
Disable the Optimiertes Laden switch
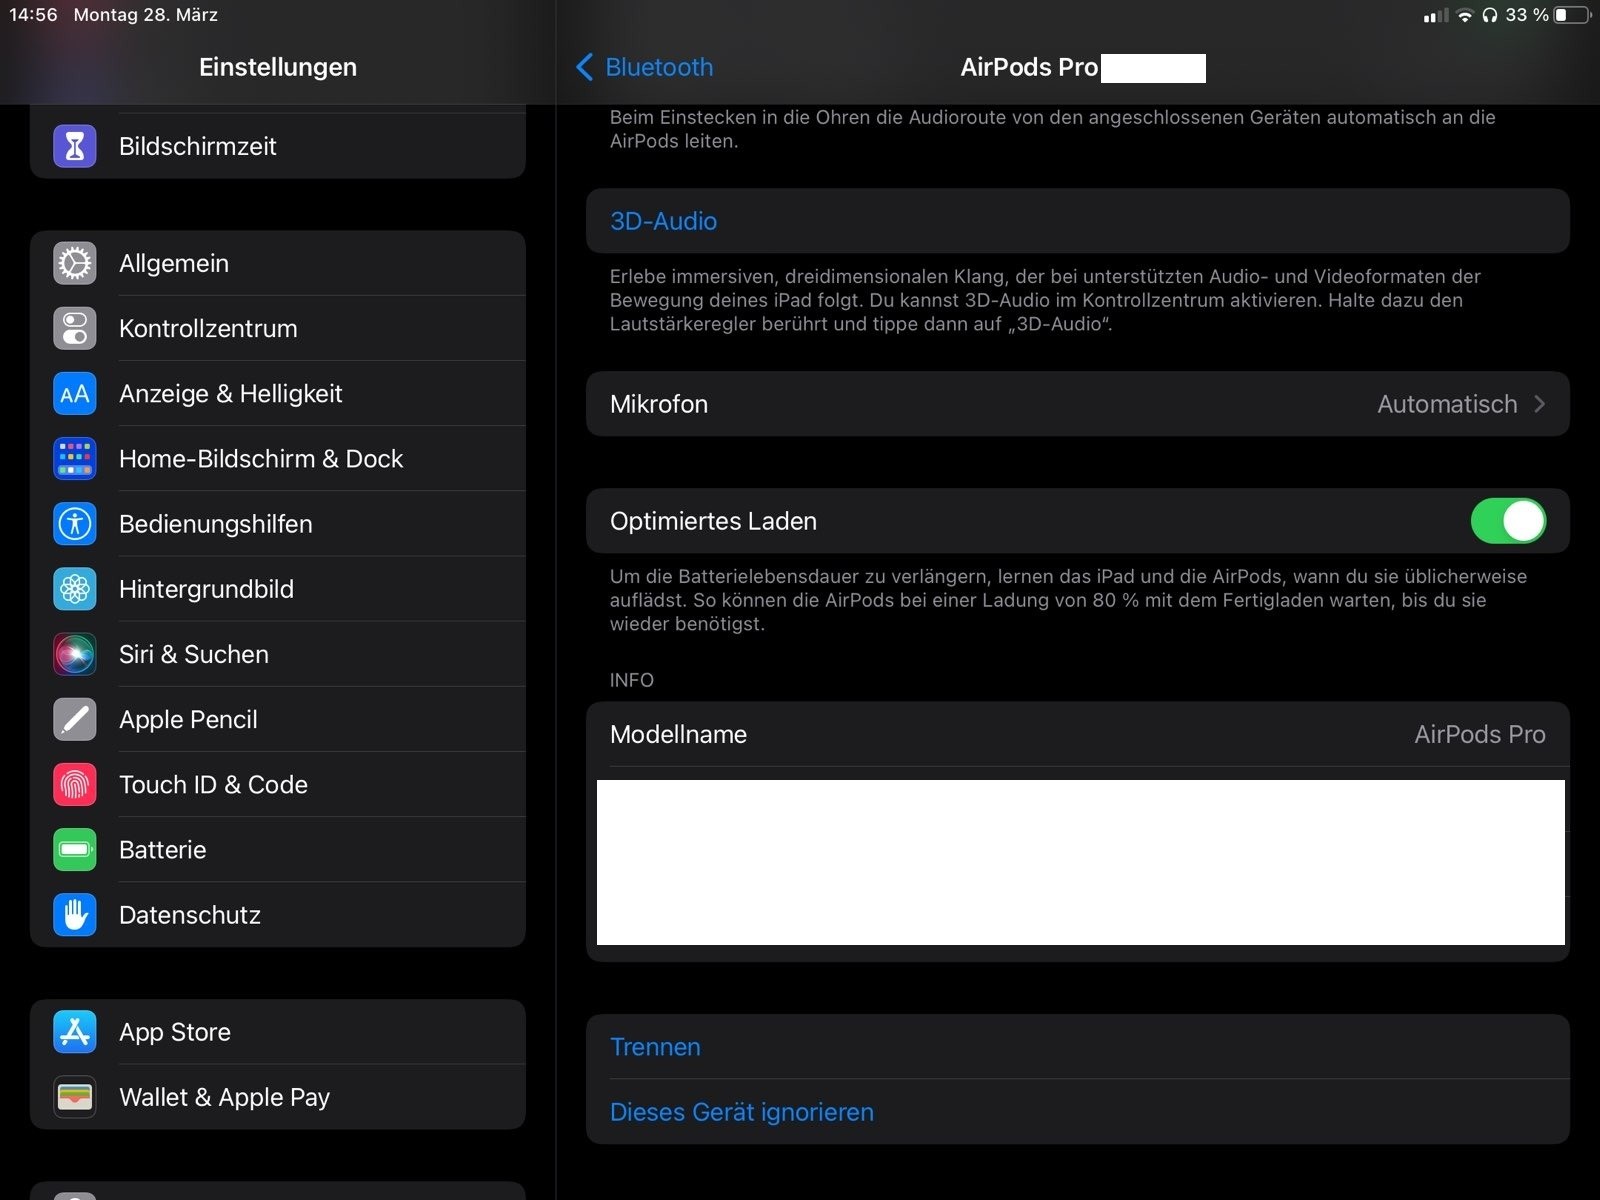[x=1507, y=521]
